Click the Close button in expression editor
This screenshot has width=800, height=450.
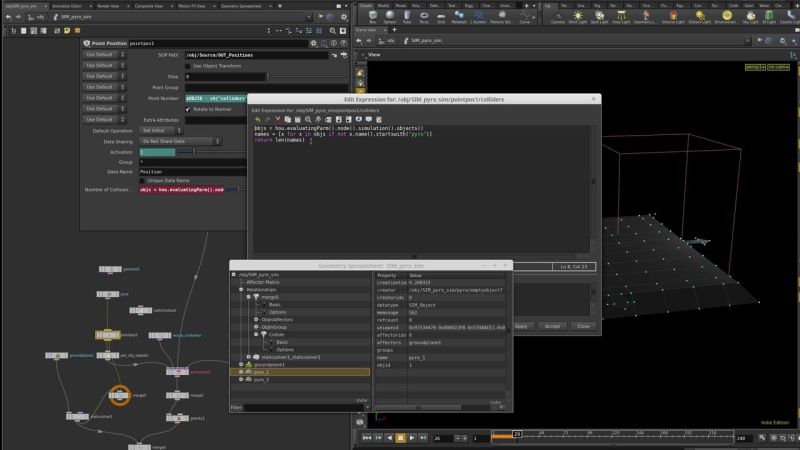pos(583,326)
